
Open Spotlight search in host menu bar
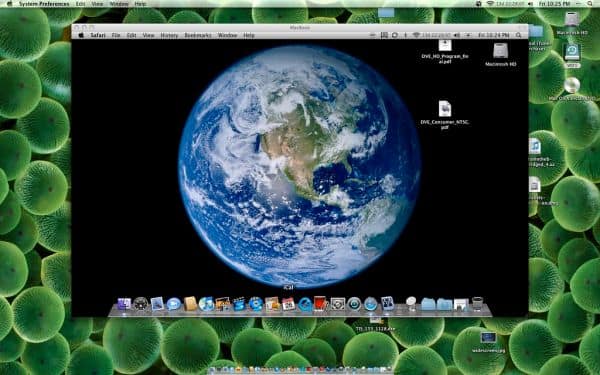(590, 4)
